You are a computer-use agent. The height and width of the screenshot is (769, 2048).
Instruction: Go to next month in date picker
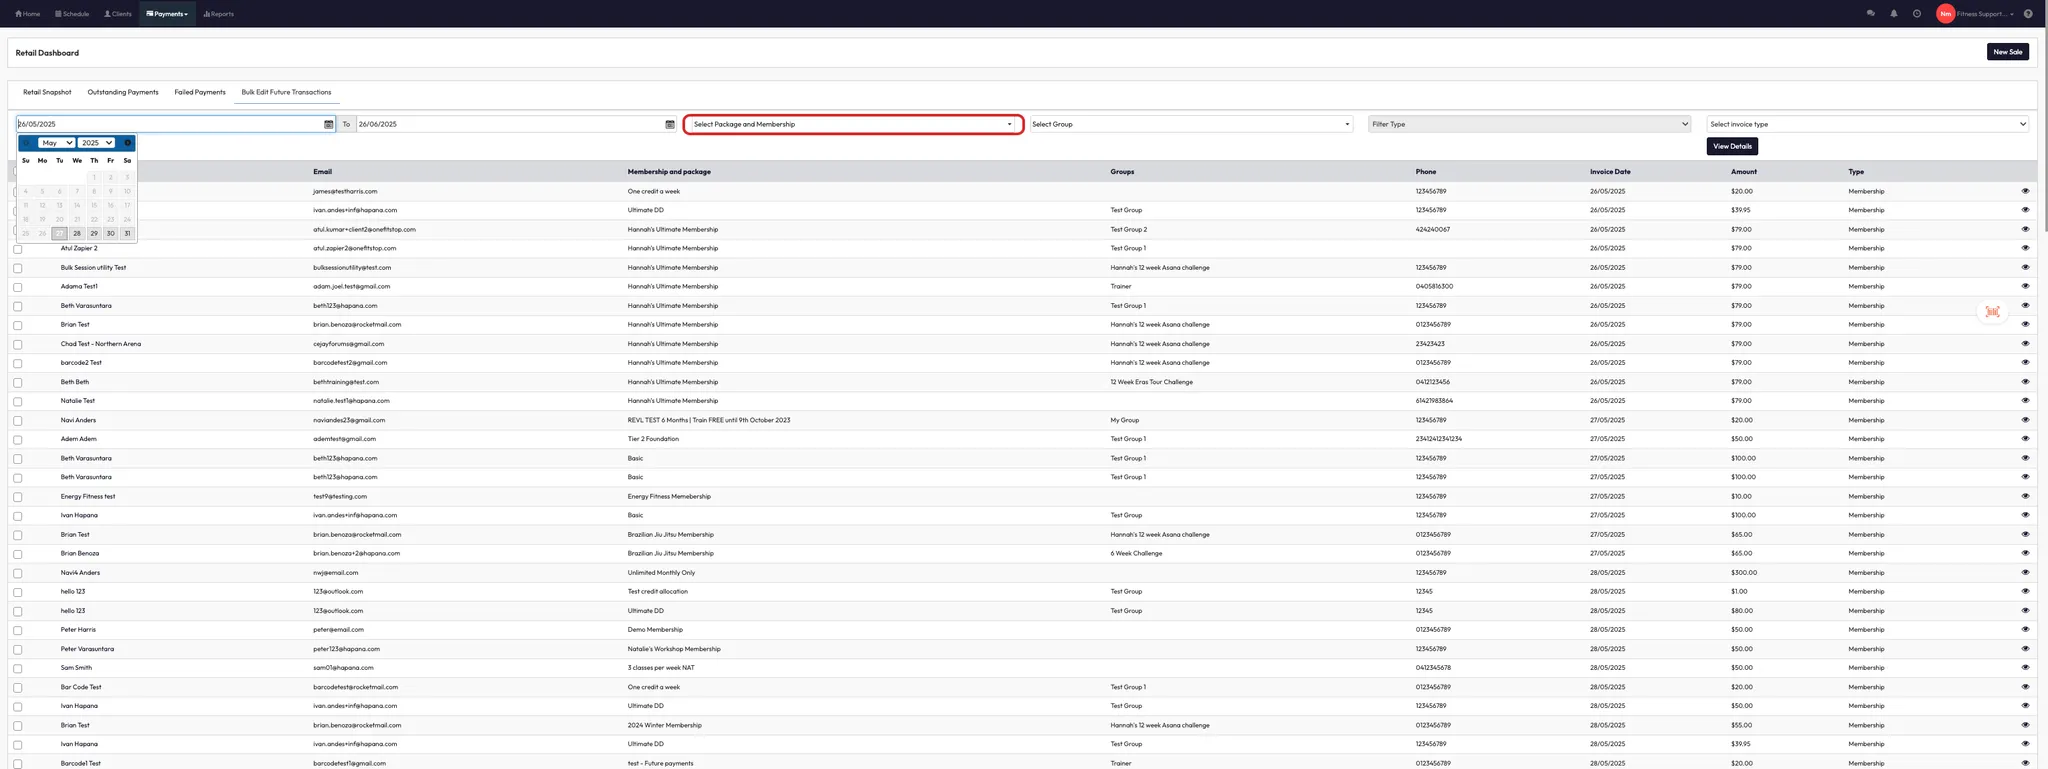(x=127, y=143)
